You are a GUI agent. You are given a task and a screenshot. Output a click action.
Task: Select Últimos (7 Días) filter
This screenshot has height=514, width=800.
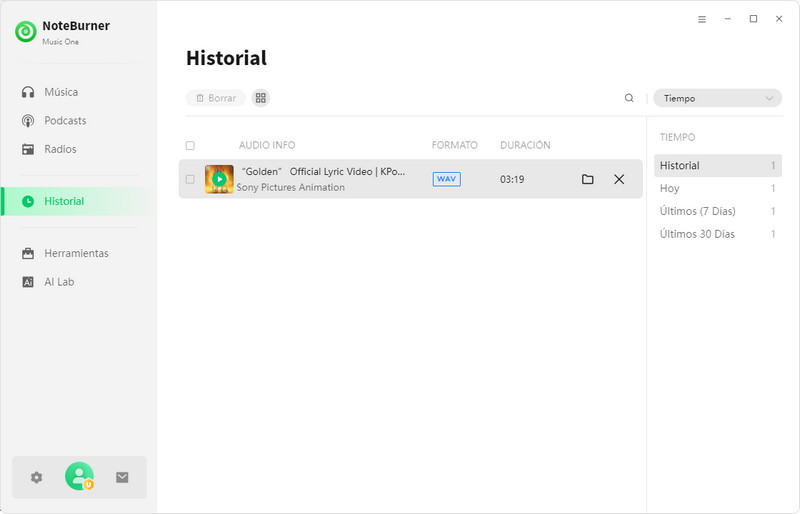(718, 211)
